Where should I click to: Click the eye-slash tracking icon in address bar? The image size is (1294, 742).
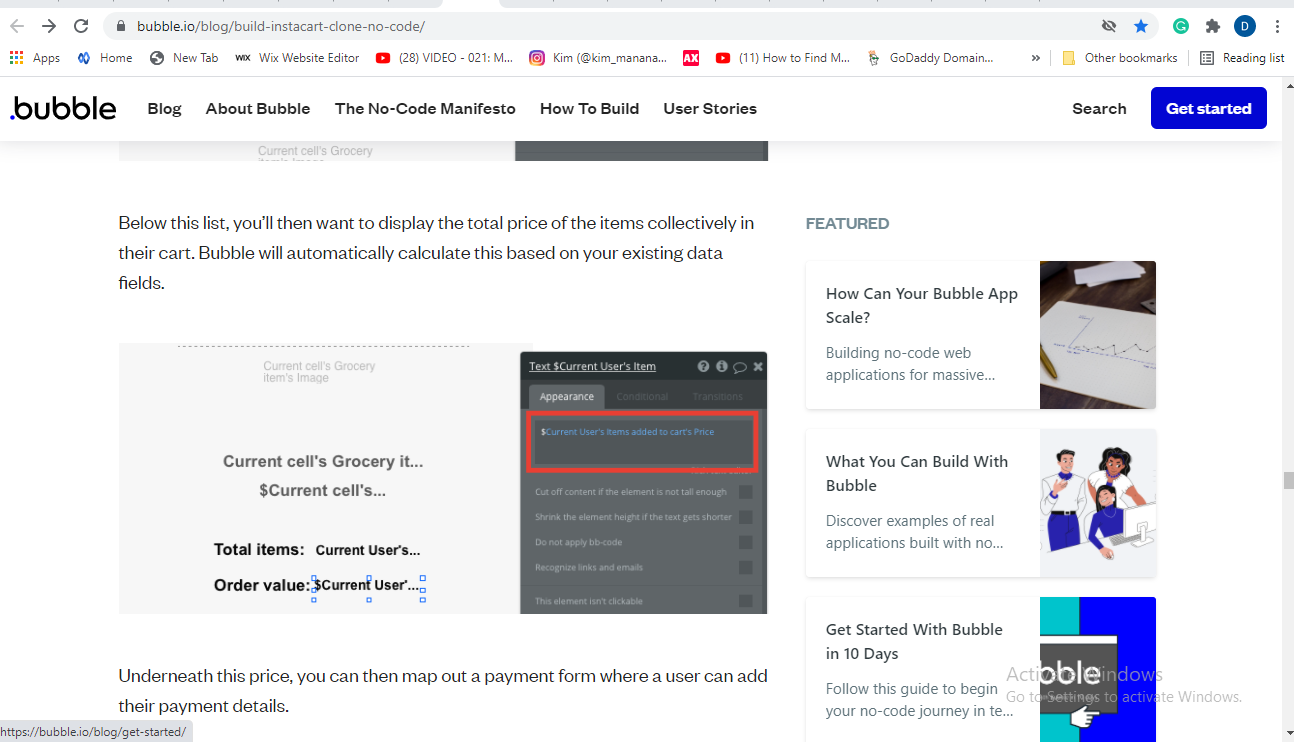1108,26
